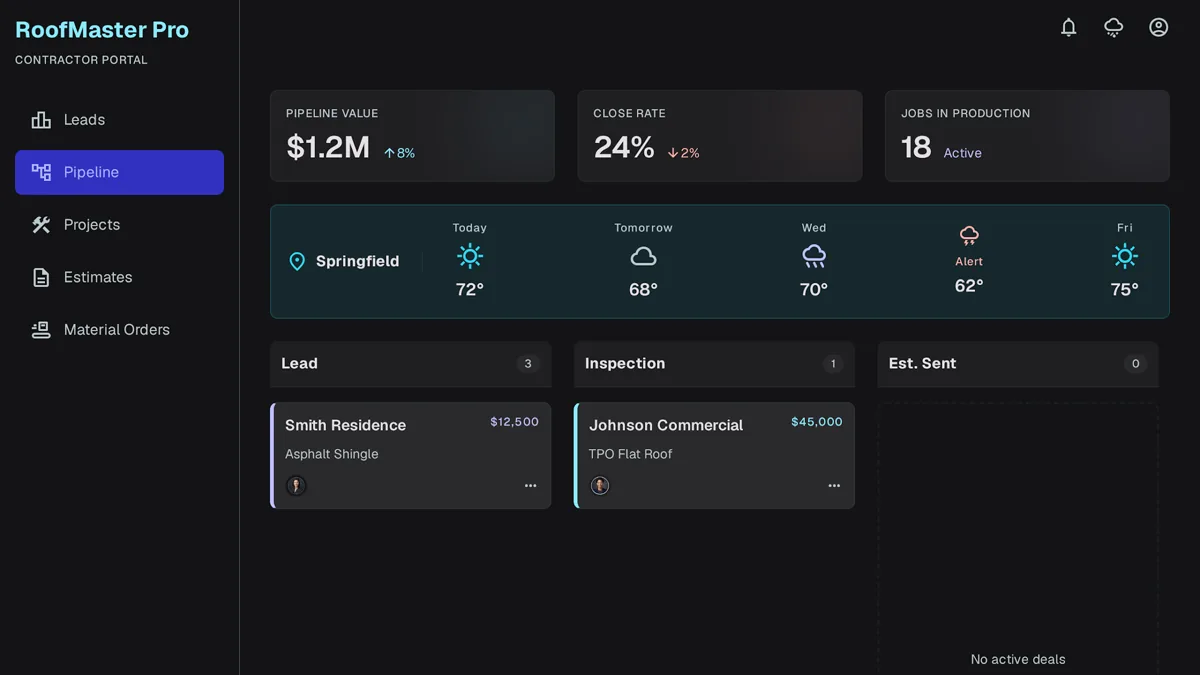Open the notifications bell icon
The height and width of the screenshot is (675, 1200).
(1069, 28)
